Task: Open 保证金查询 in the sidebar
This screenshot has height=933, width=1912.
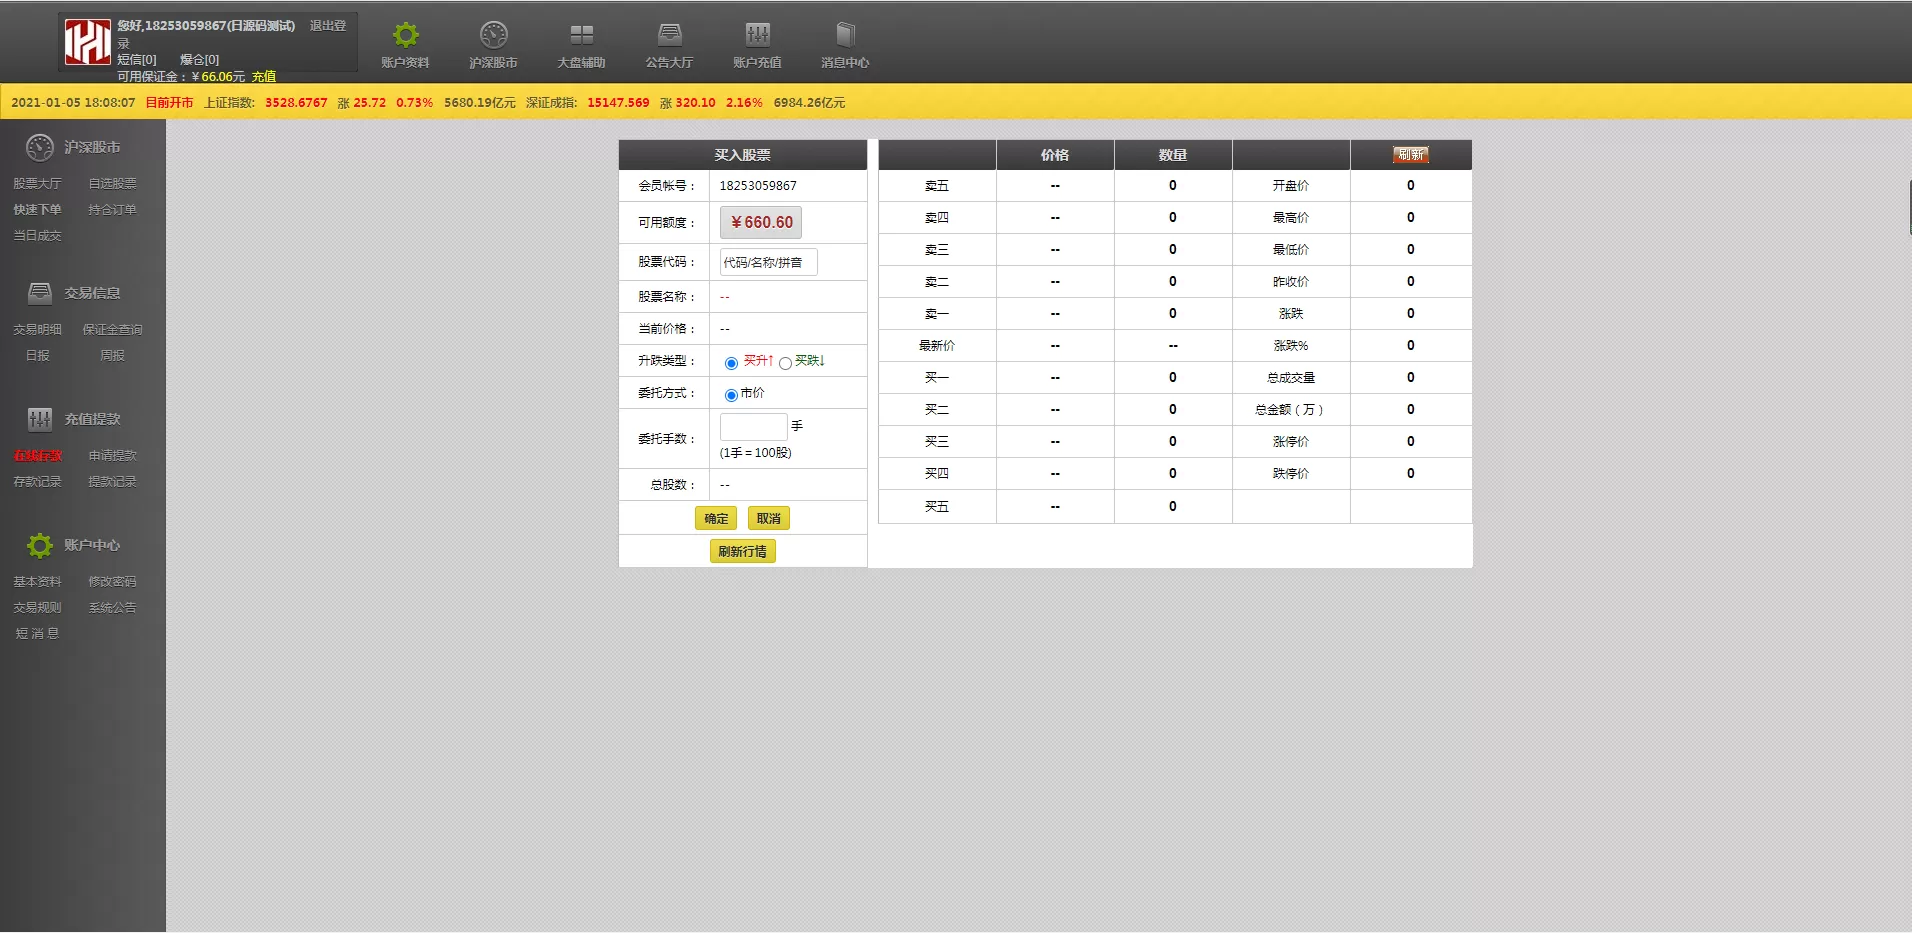Action: [x=112, y=330]
